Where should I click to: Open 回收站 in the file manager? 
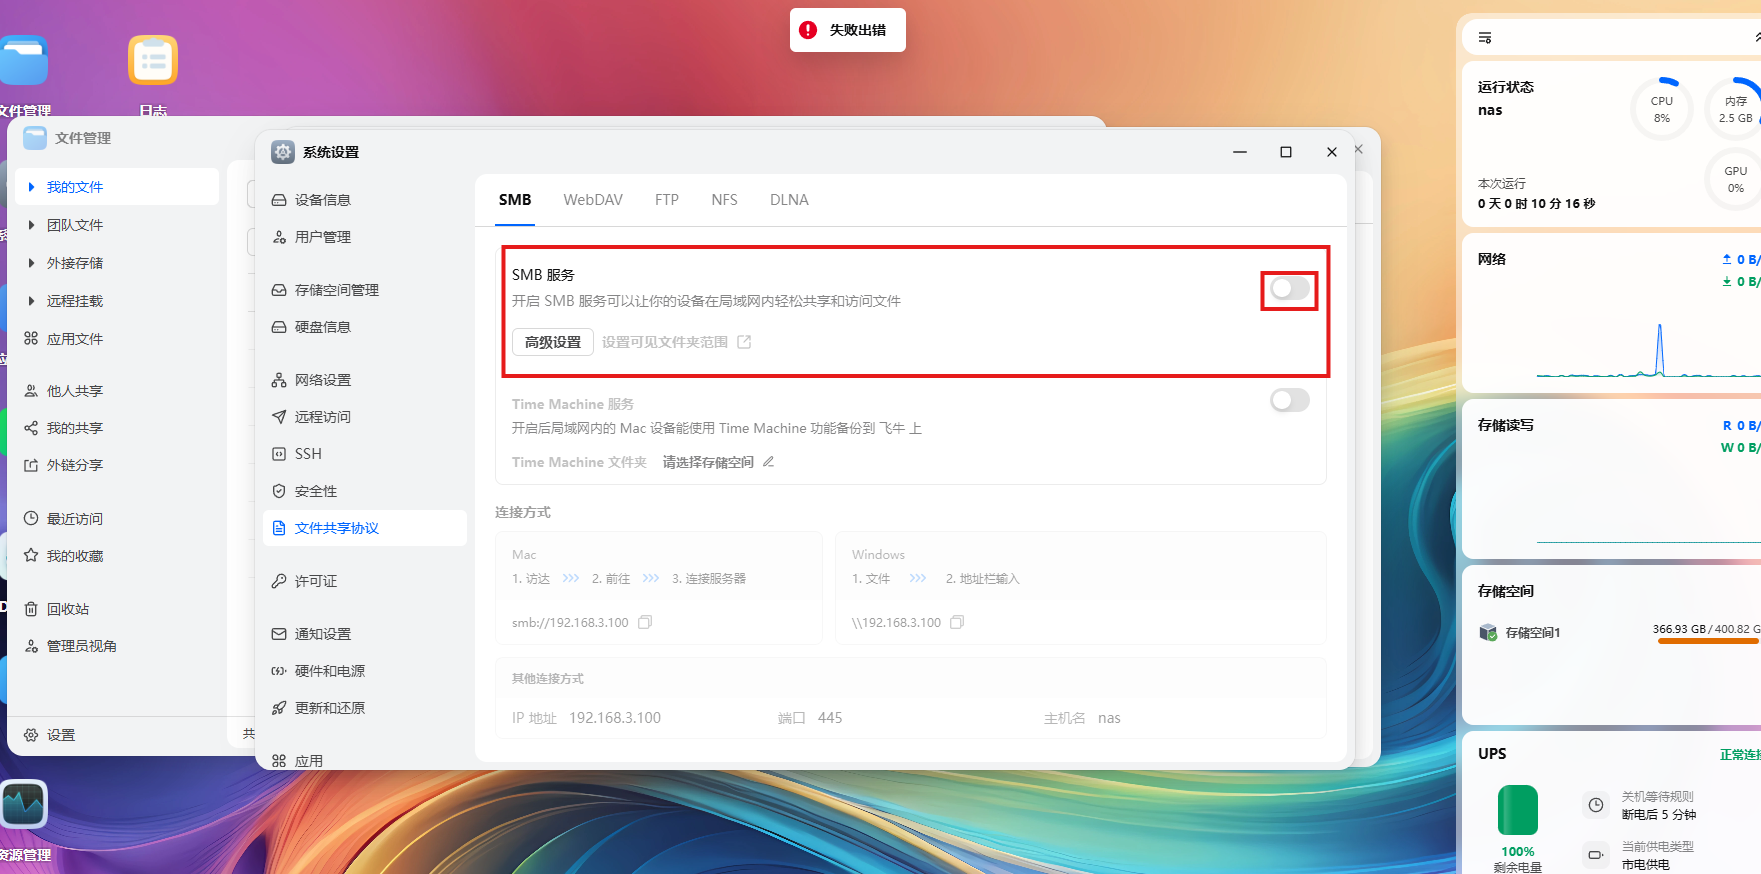tap(117, 609)
